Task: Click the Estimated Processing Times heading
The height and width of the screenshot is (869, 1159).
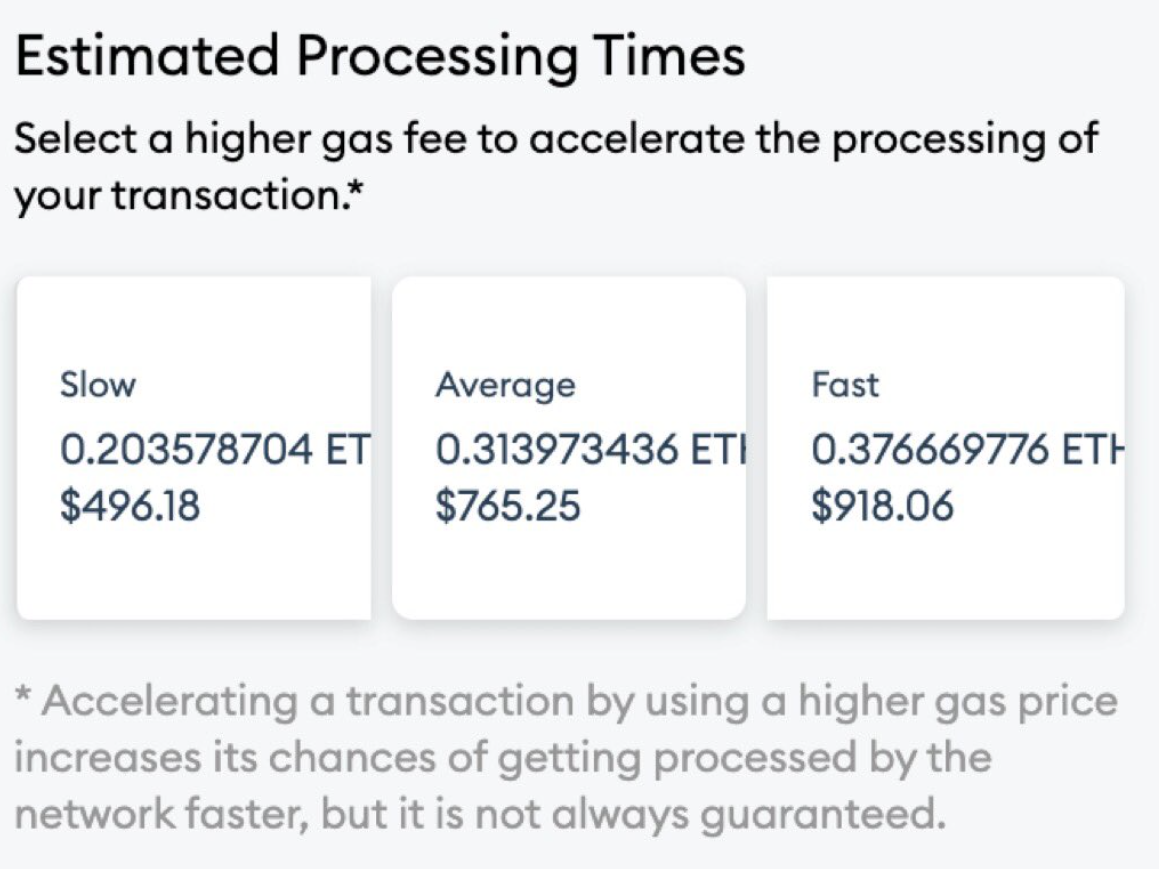Action: (x=380, y=57)
